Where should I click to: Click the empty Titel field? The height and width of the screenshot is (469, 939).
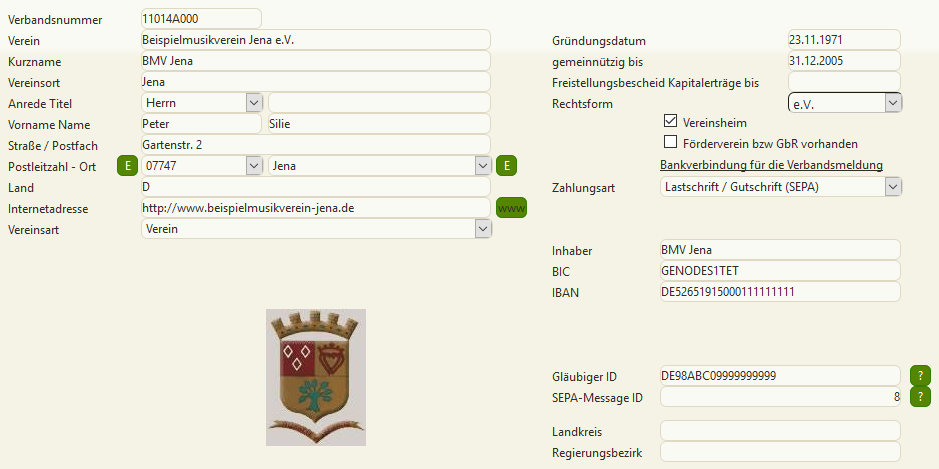(x=379, y=102)
